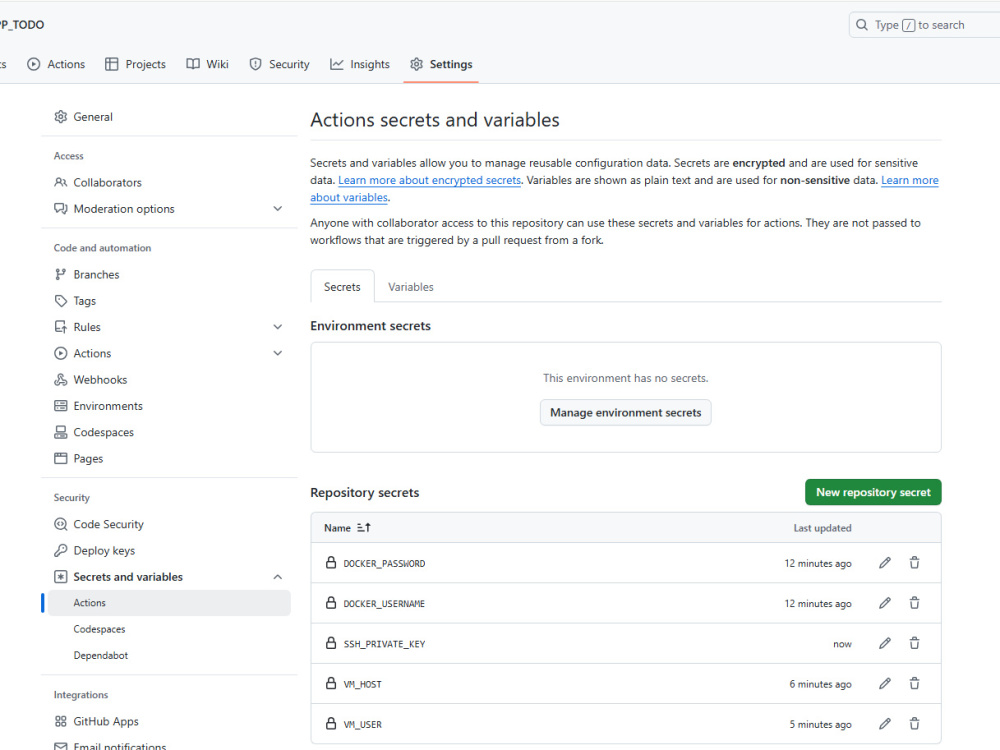Delete the DOCKER_USERNAME secret via its trash icon
Image resolution: width=1000 pixels, height=750 pixels.
(915, 603)
